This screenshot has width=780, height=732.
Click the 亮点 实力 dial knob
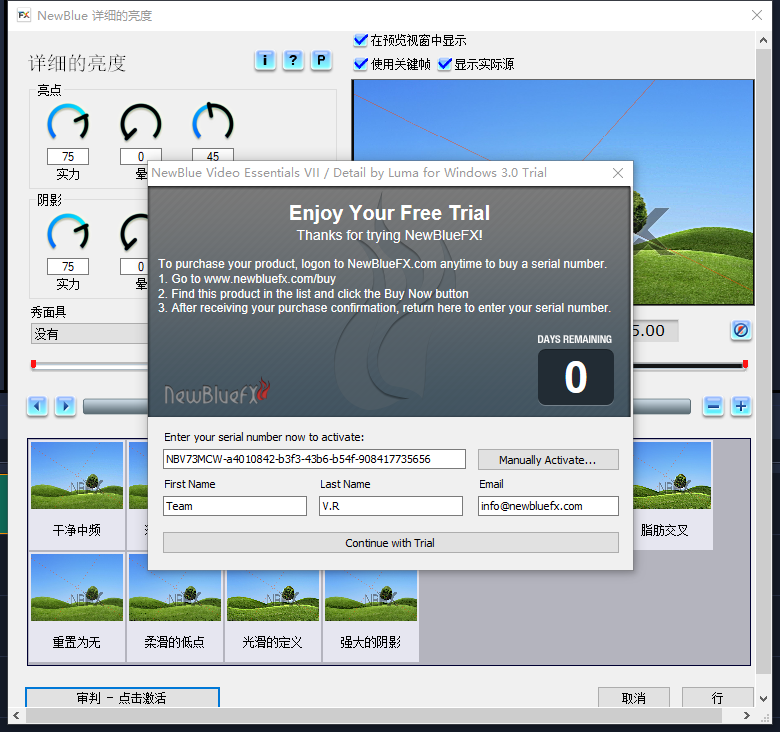point(68,123)
